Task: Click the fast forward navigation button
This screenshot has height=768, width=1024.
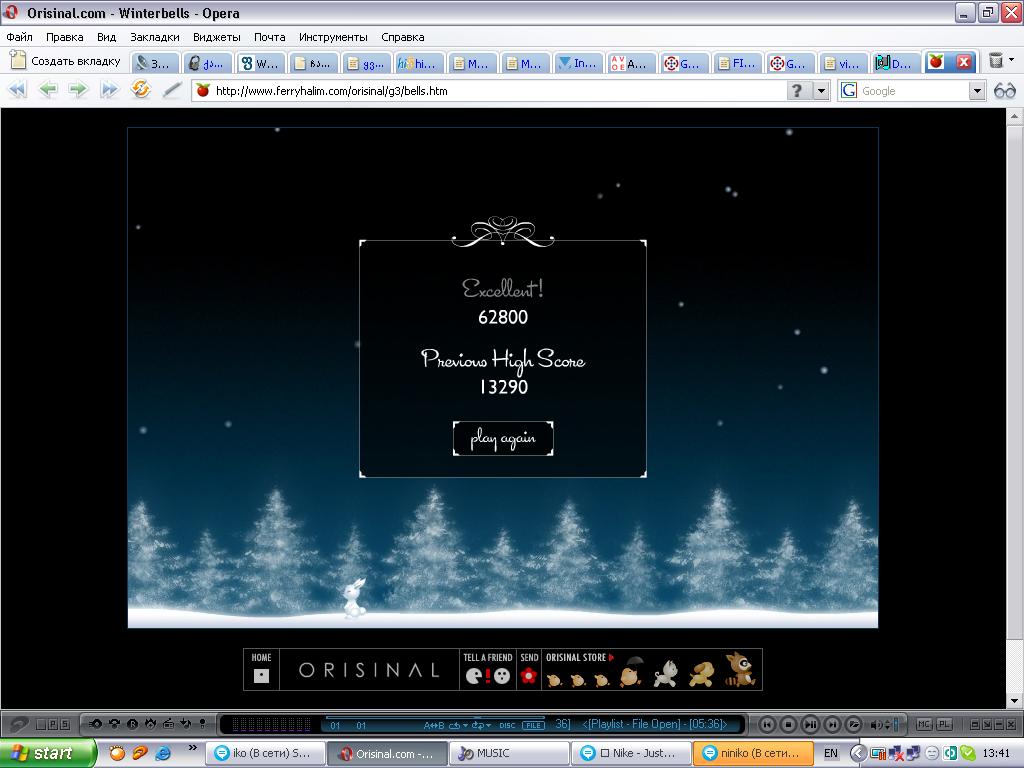Action: (109, 89)
